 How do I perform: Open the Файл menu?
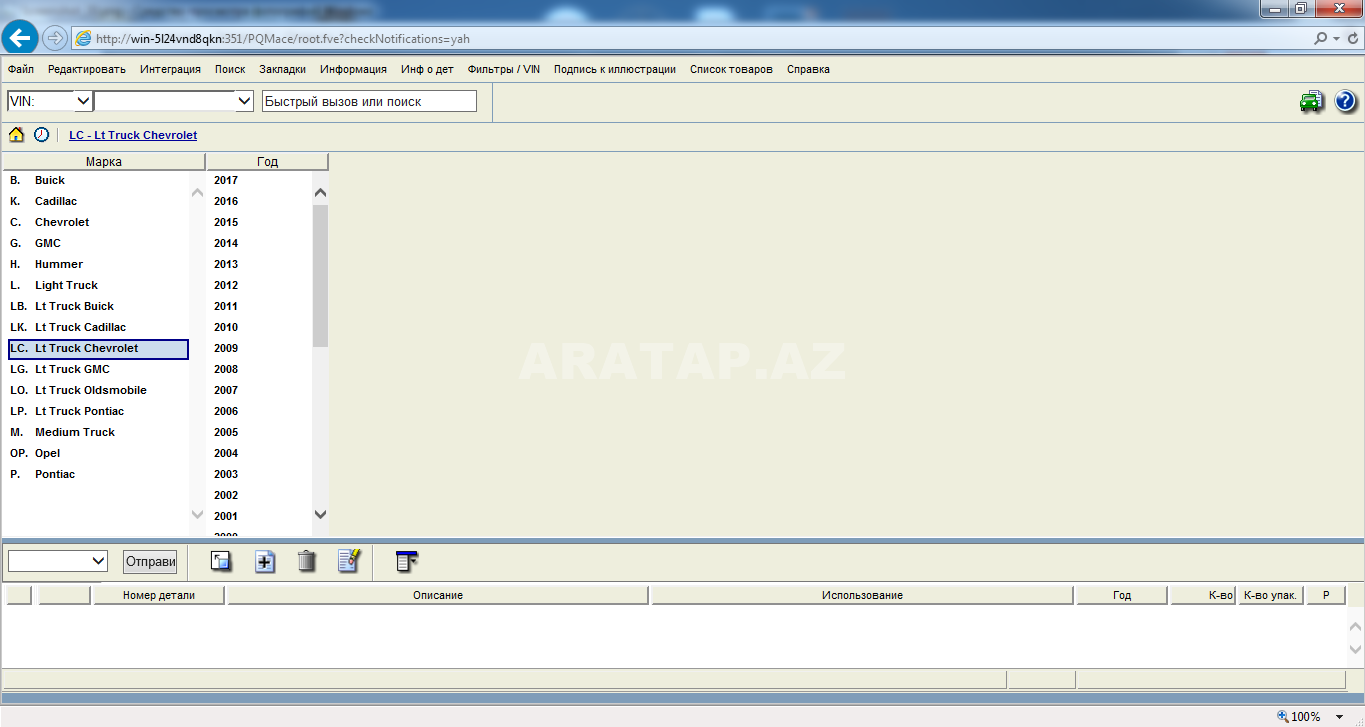(21, 69)
